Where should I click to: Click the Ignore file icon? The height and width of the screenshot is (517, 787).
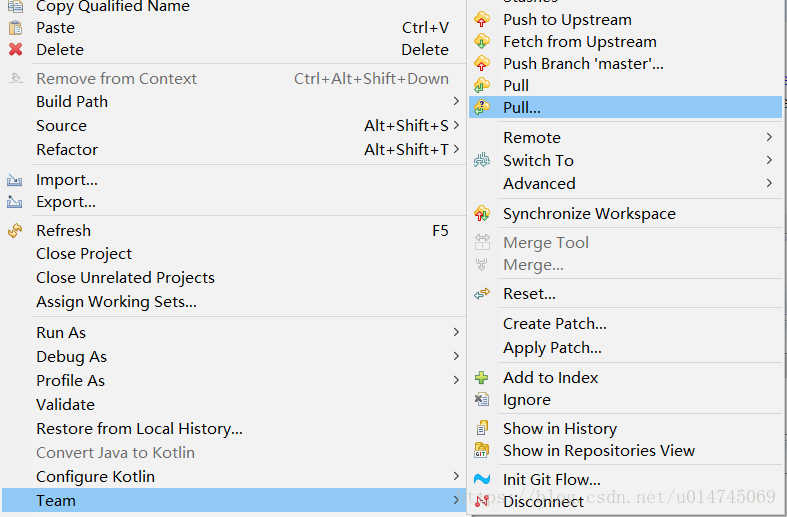pos(482,400)
